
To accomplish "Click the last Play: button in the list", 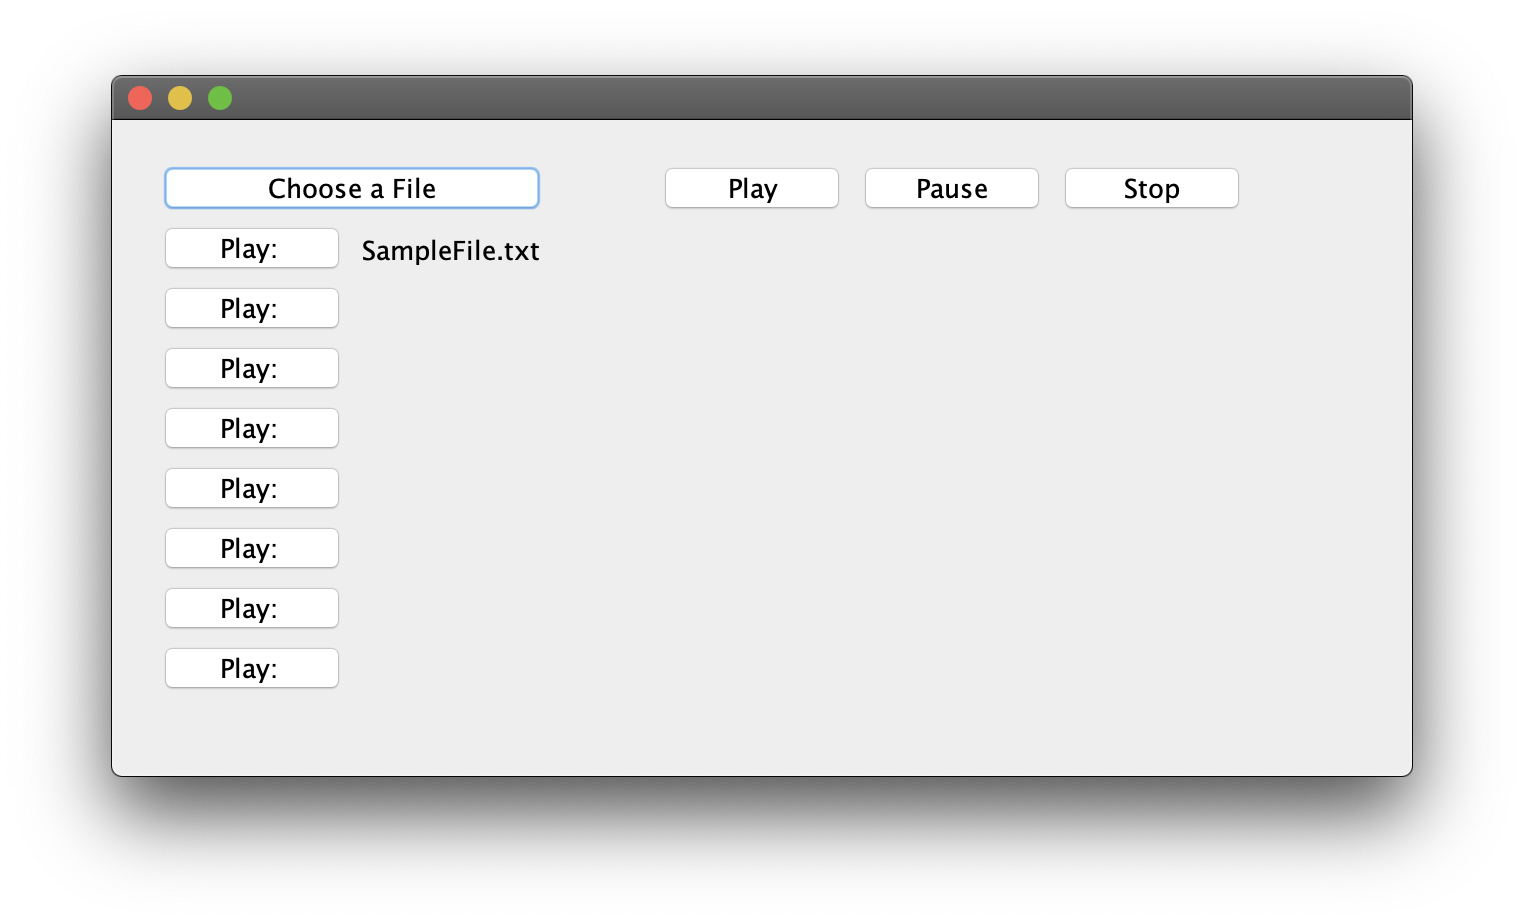I will pyautogui.click(x=251, y=668).
